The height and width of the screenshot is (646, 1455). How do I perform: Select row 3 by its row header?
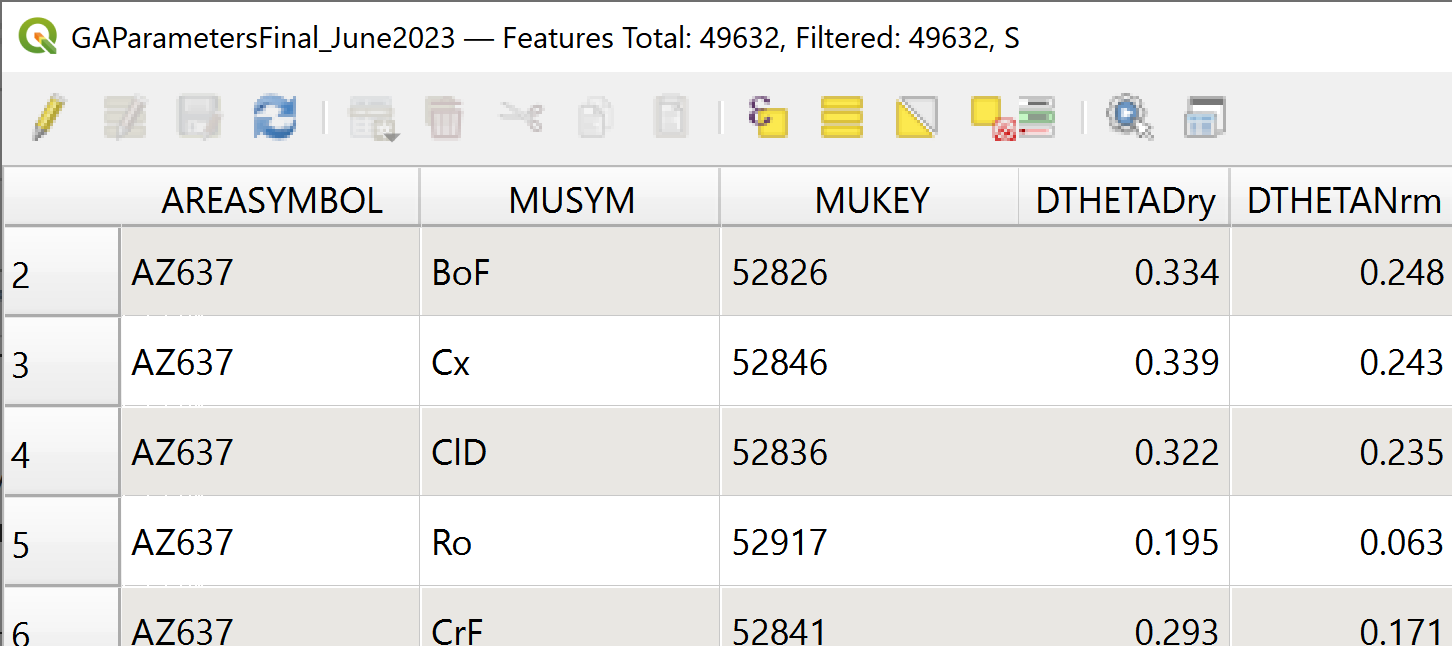point(61,363)
